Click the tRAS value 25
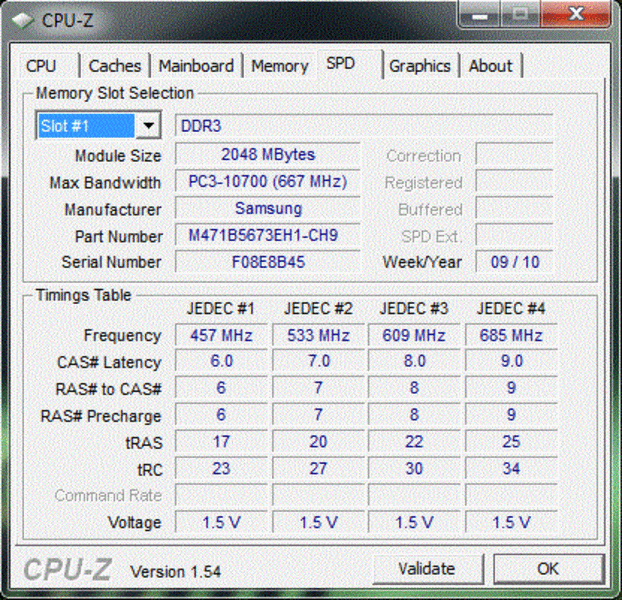Image resolution: width=622 pixels, height=600 pixels. 511,442
